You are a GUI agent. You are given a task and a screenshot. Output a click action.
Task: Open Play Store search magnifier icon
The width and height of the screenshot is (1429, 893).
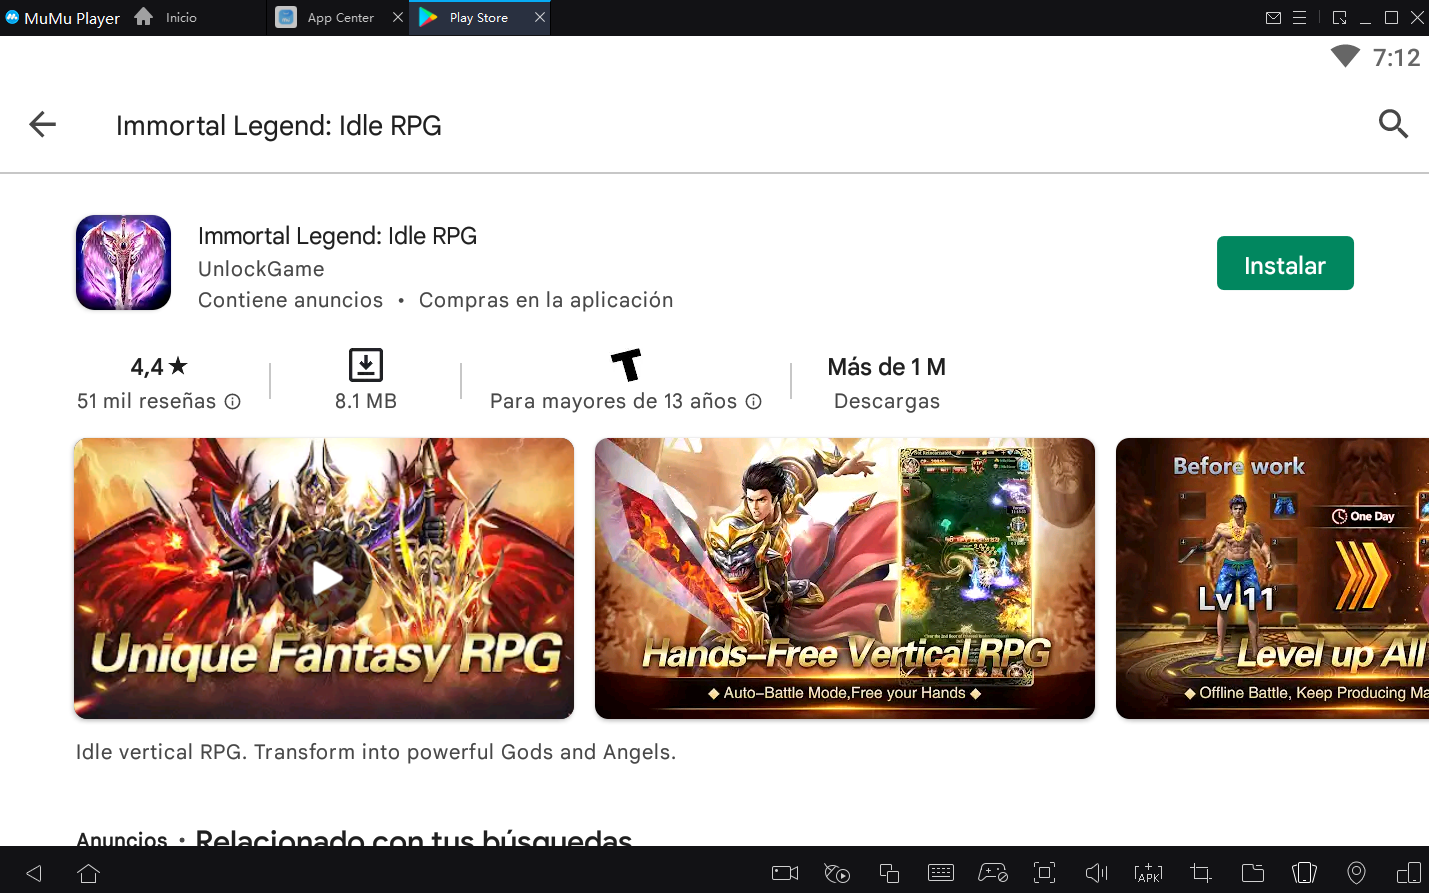[x=1392, y=125]
